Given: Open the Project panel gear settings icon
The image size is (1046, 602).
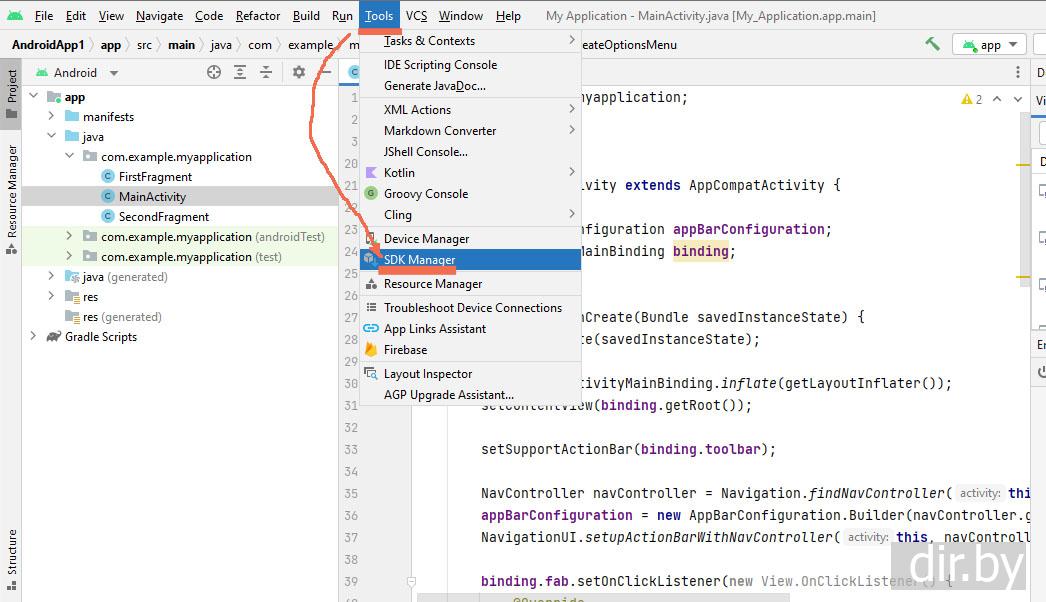Looking at the screenshot, I should tap(298, 72).
